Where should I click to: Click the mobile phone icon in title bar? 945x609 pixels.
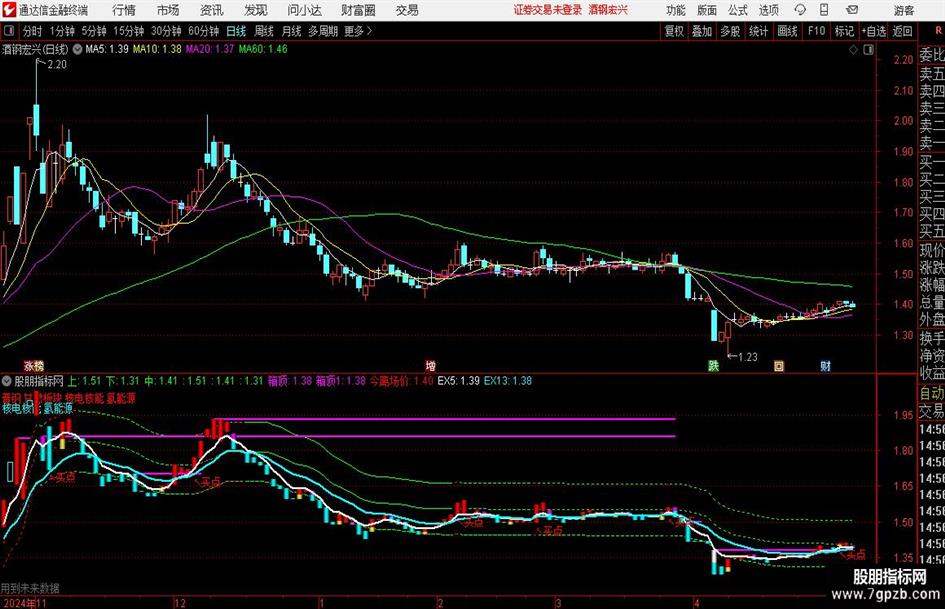point(824,10)
